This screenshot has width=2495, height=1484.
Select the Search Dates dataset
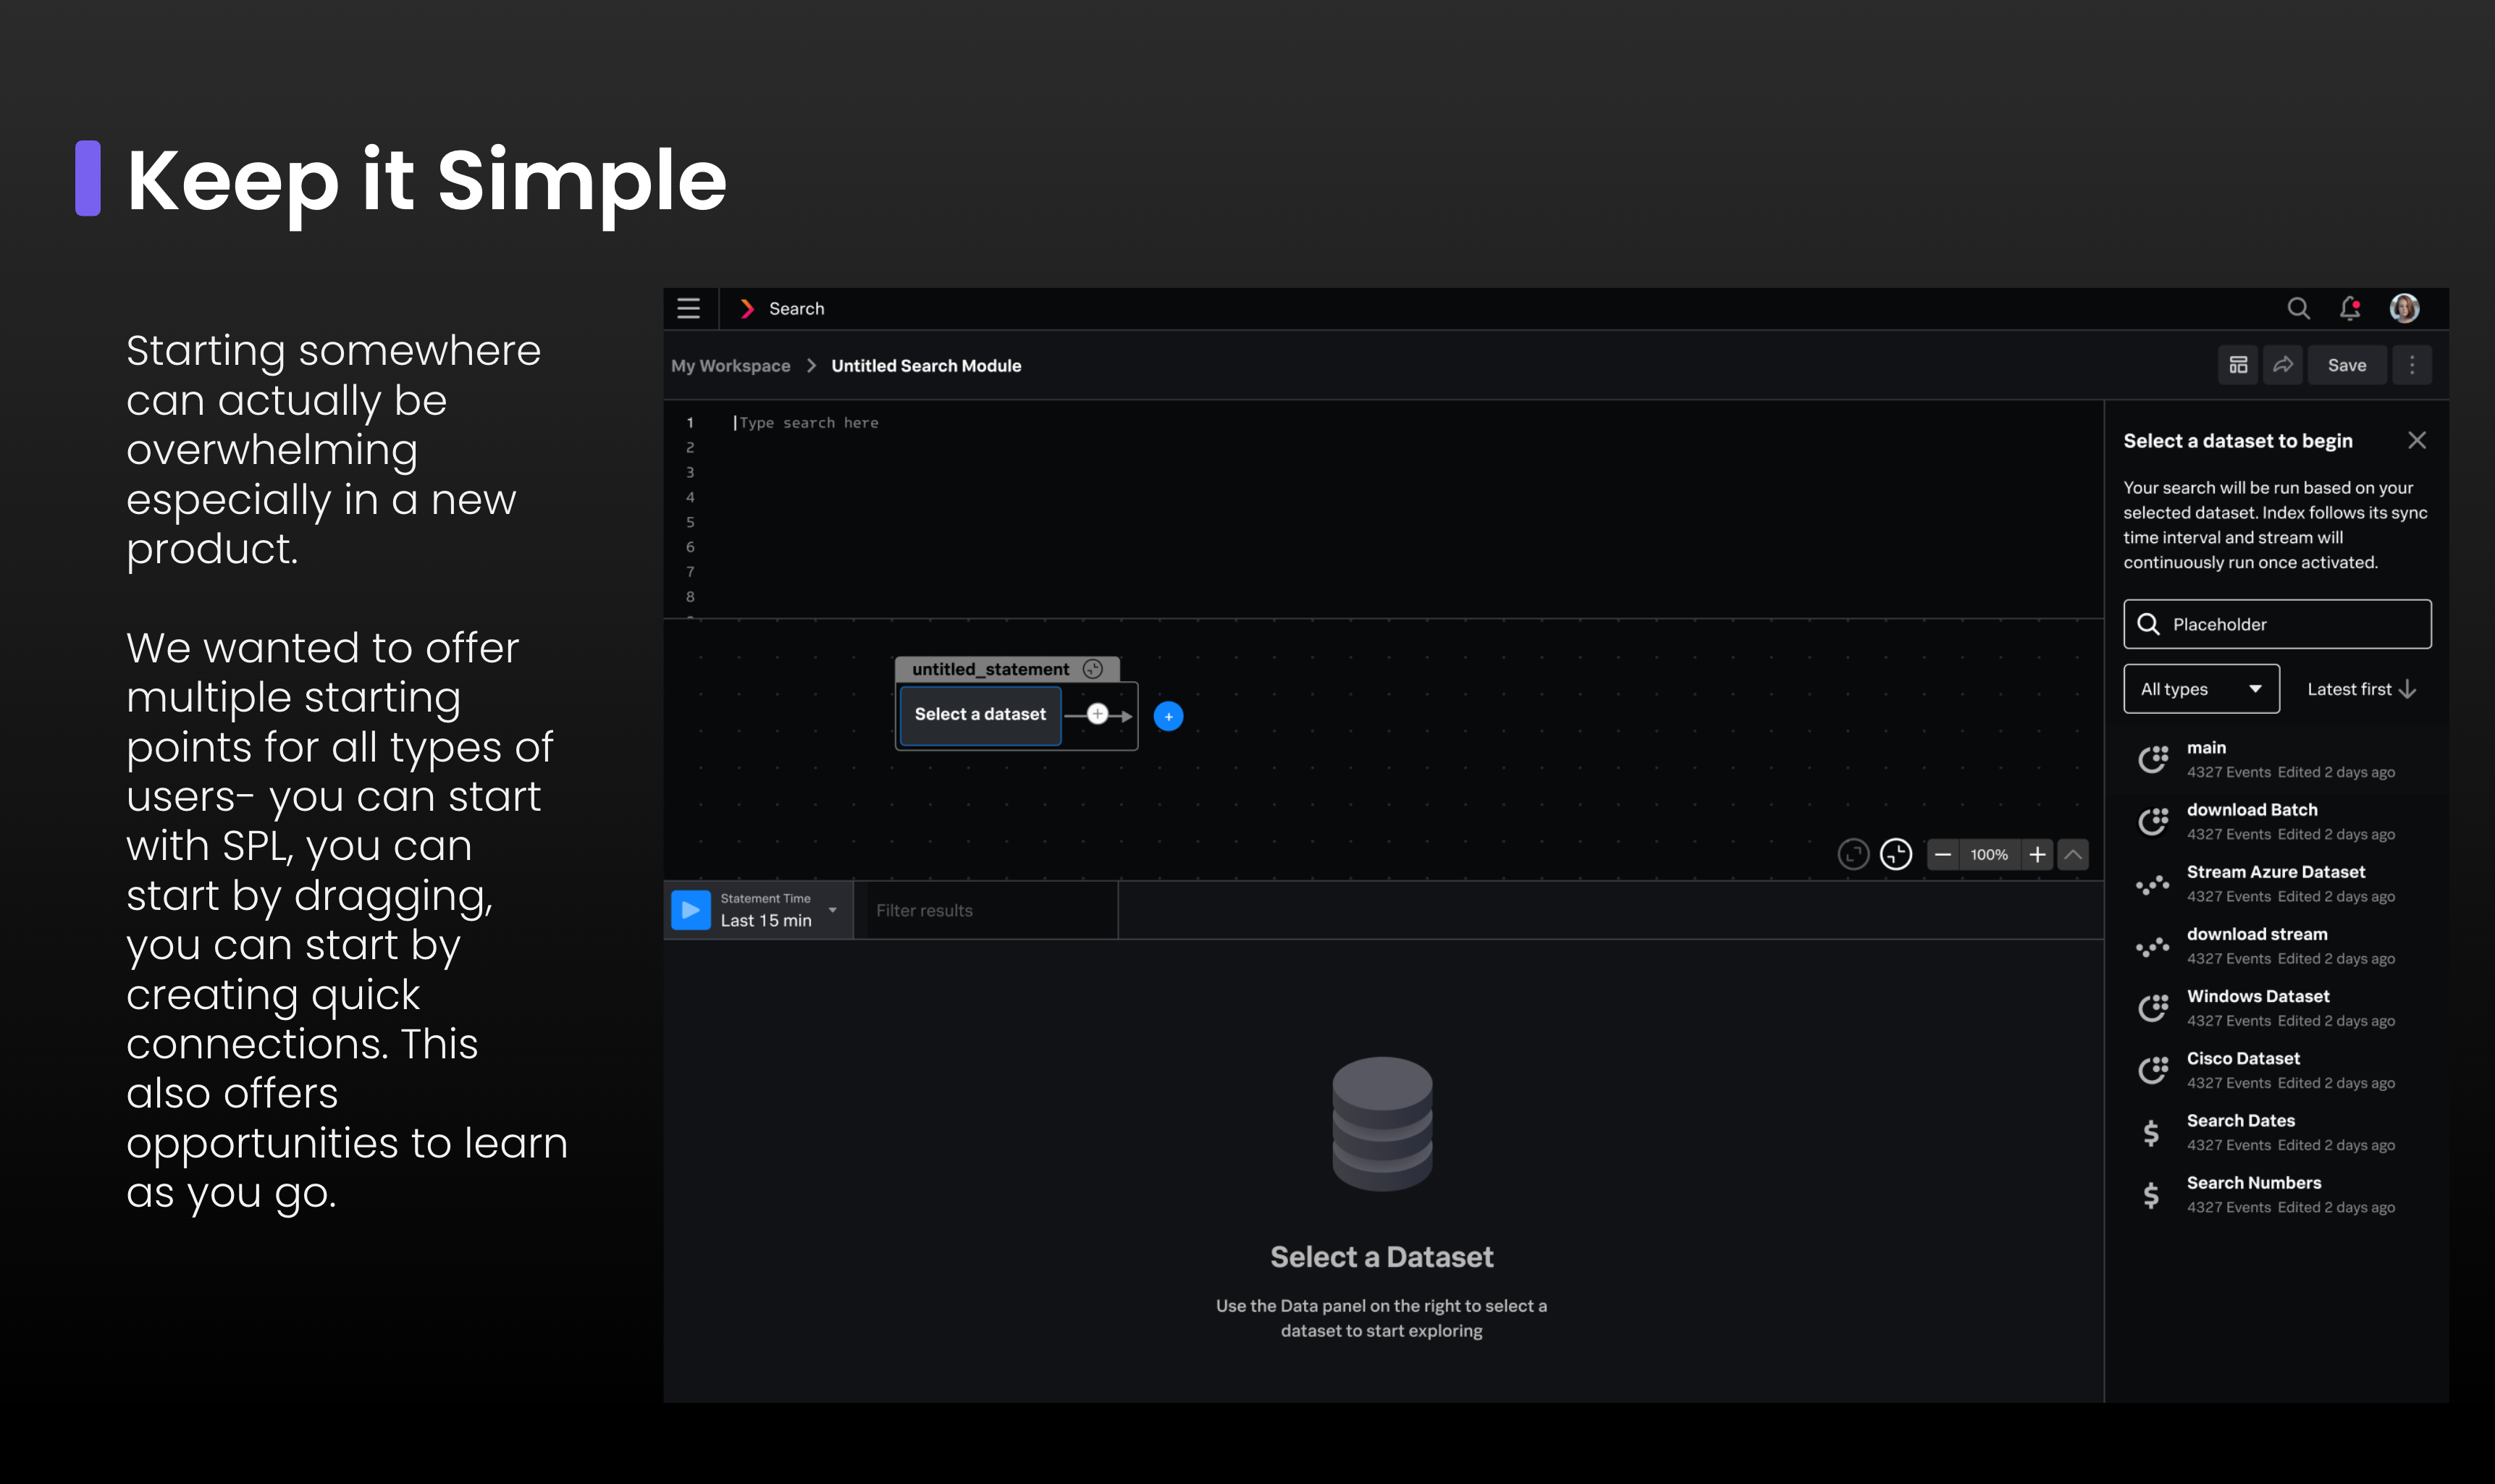[2277, 1132]
